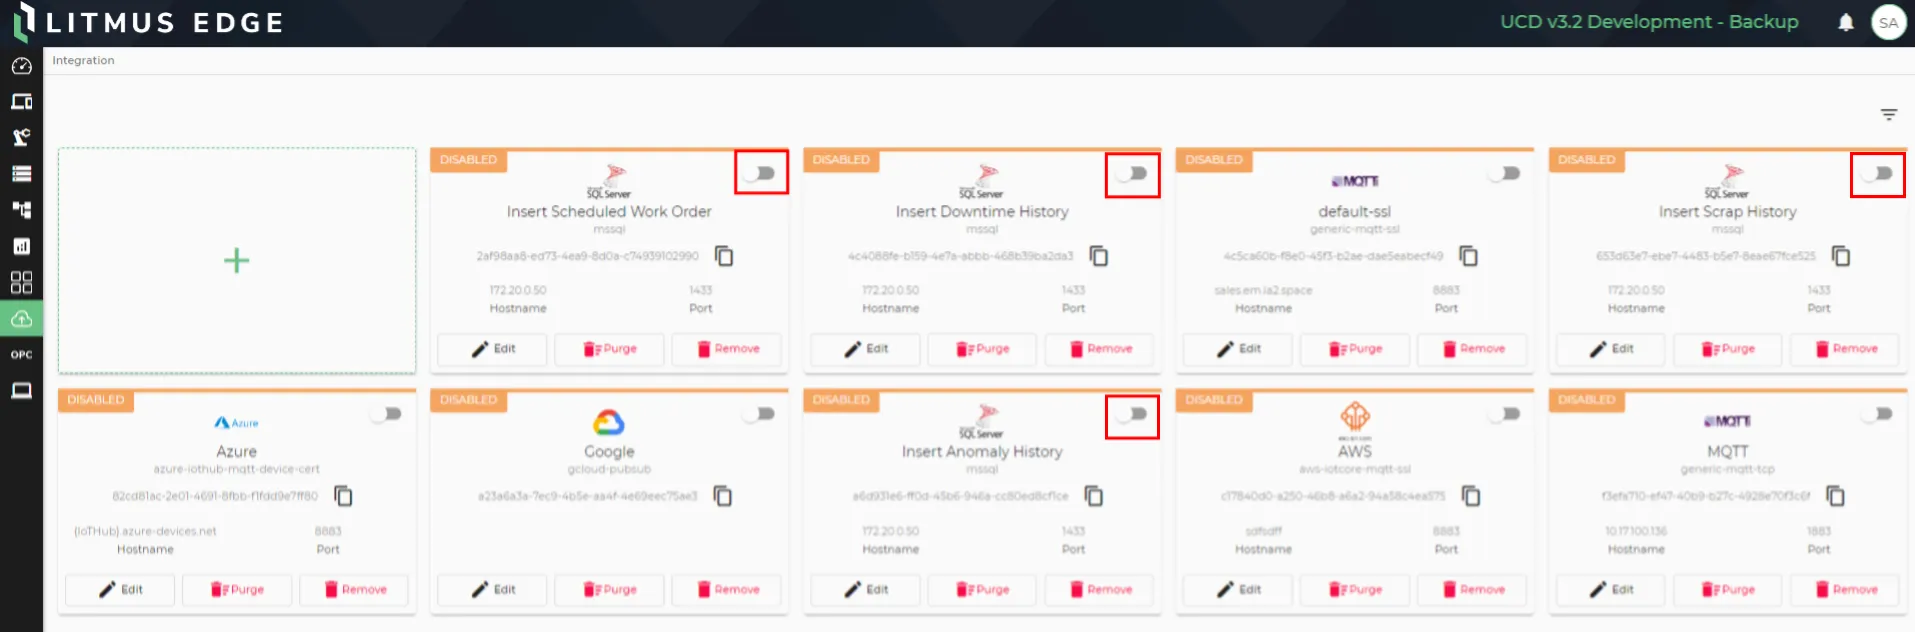Copy the Google connector ID
The height and width of the screenshot is (632, 1915).
pos(722,496)
